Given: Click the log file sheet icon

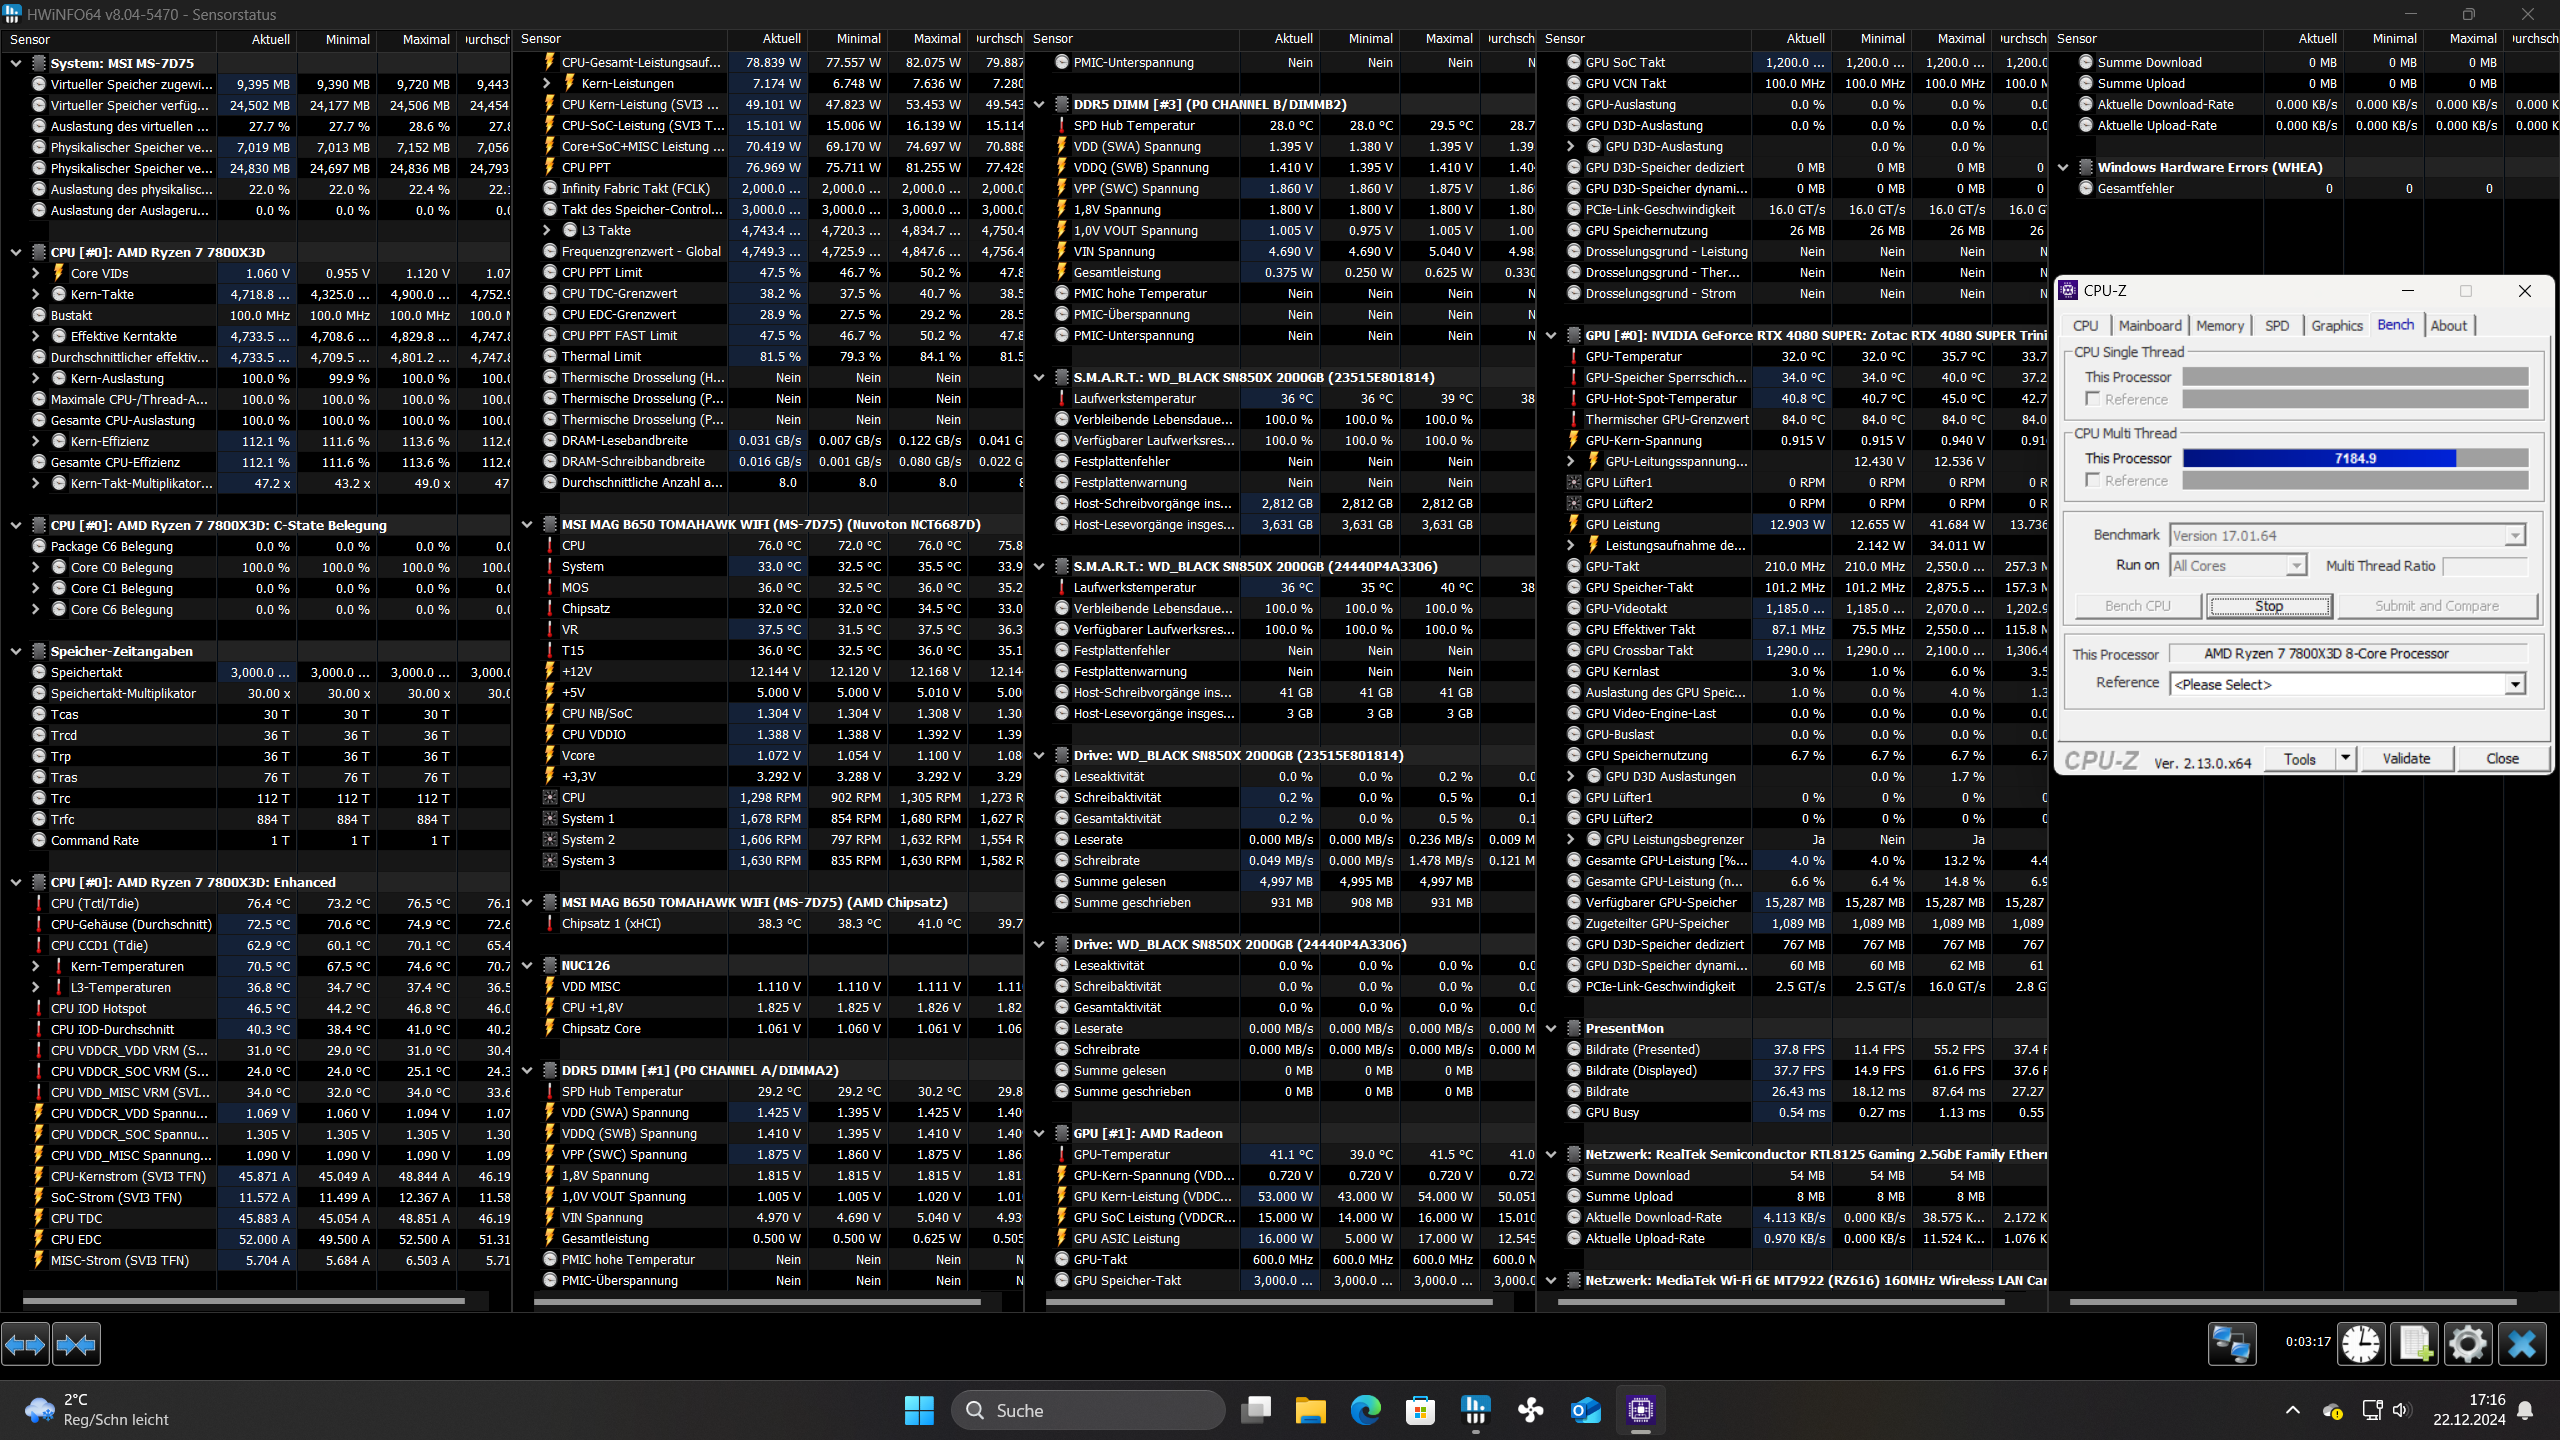Looking at the screenshot, I should pyautogui.click(x=2414, y=1343).
